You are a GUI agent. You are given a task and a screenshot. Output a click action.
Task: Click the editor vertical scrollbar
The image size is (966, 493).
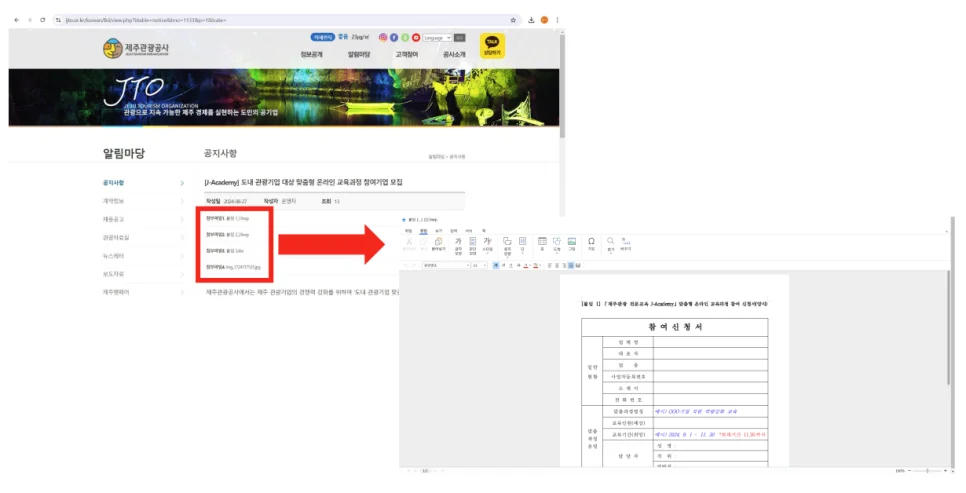pos(949,328)
